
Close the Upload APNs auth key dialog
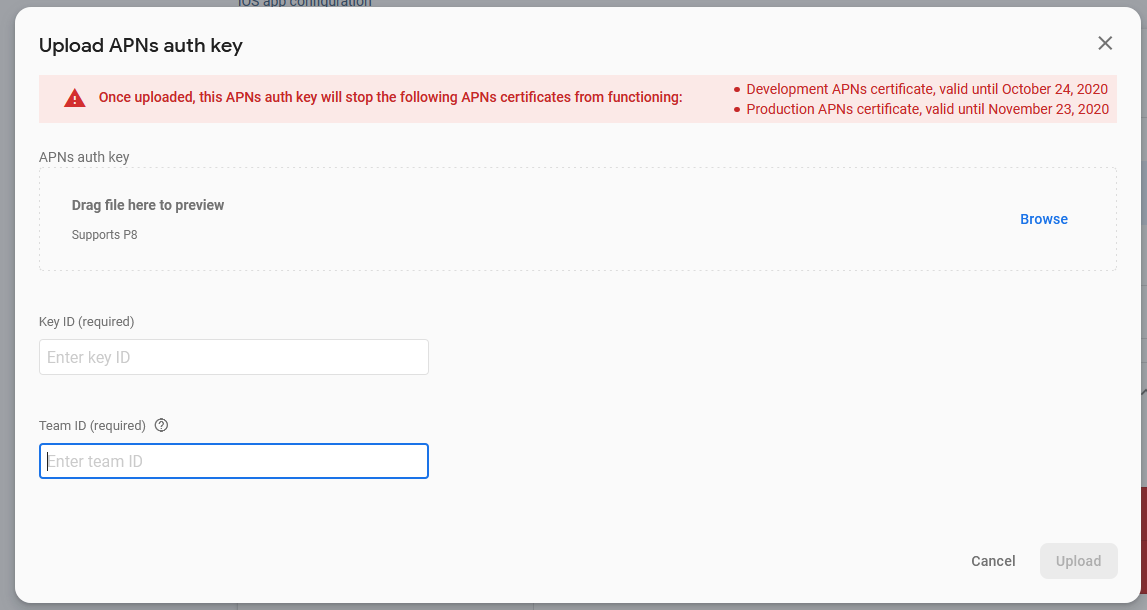(1105, 43)
